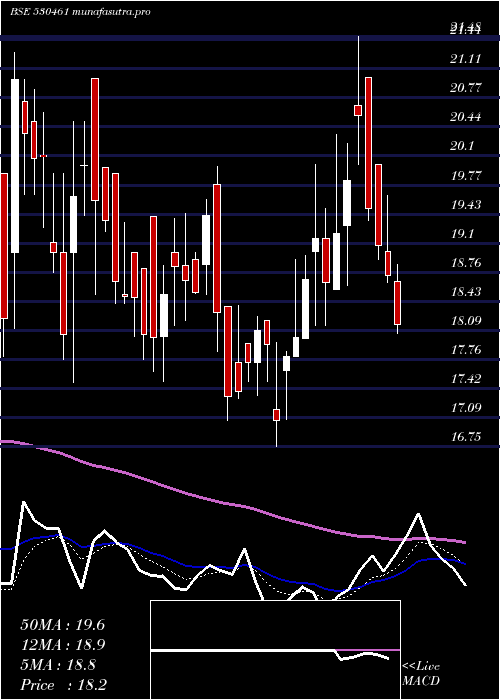Select the 18.09 price axis label

(466, 321)
